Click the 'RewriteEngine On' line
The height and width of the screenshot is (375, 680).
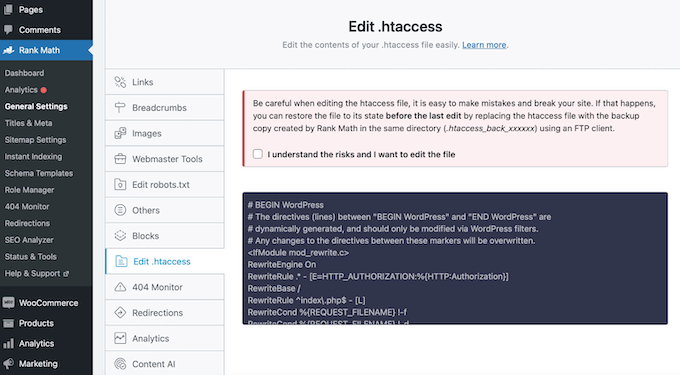[282, 264]
